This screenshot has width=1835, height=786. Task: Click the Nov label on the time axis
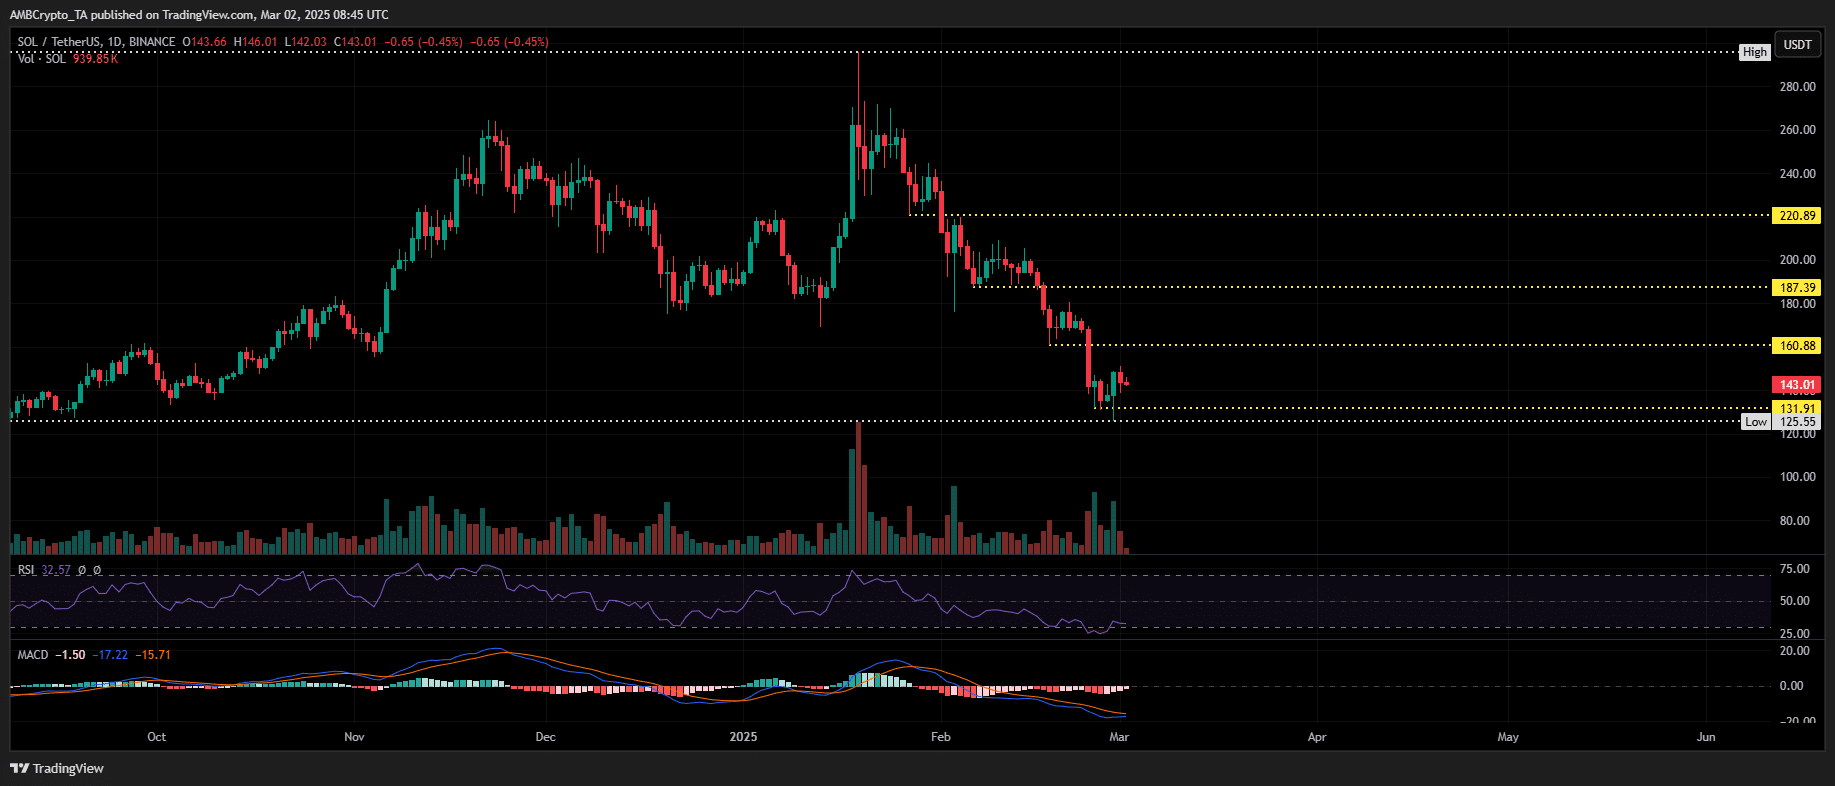pos(354,737)
